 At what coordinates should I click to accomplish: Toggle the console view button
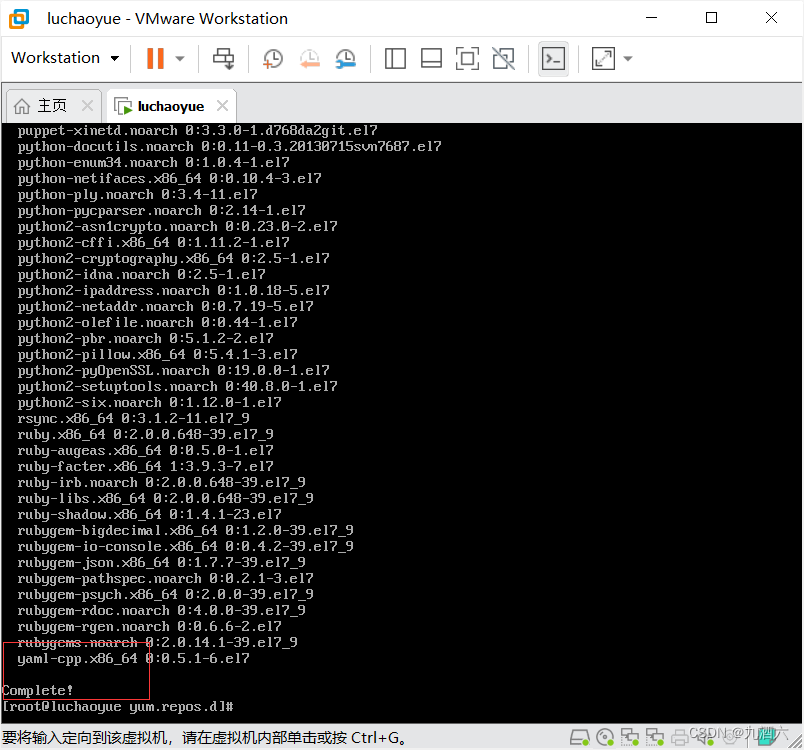[553, 58]
